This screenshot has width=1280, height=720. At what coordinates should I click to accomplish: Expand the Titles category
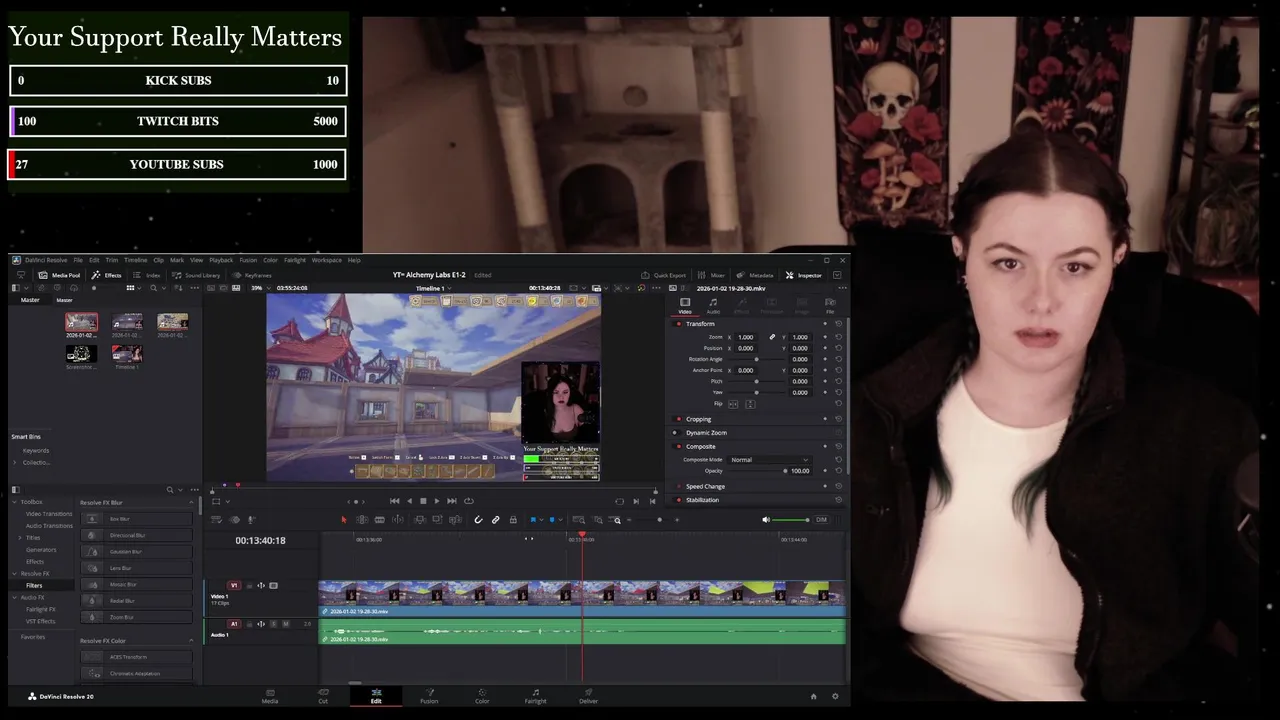click(x=20, y=538)
